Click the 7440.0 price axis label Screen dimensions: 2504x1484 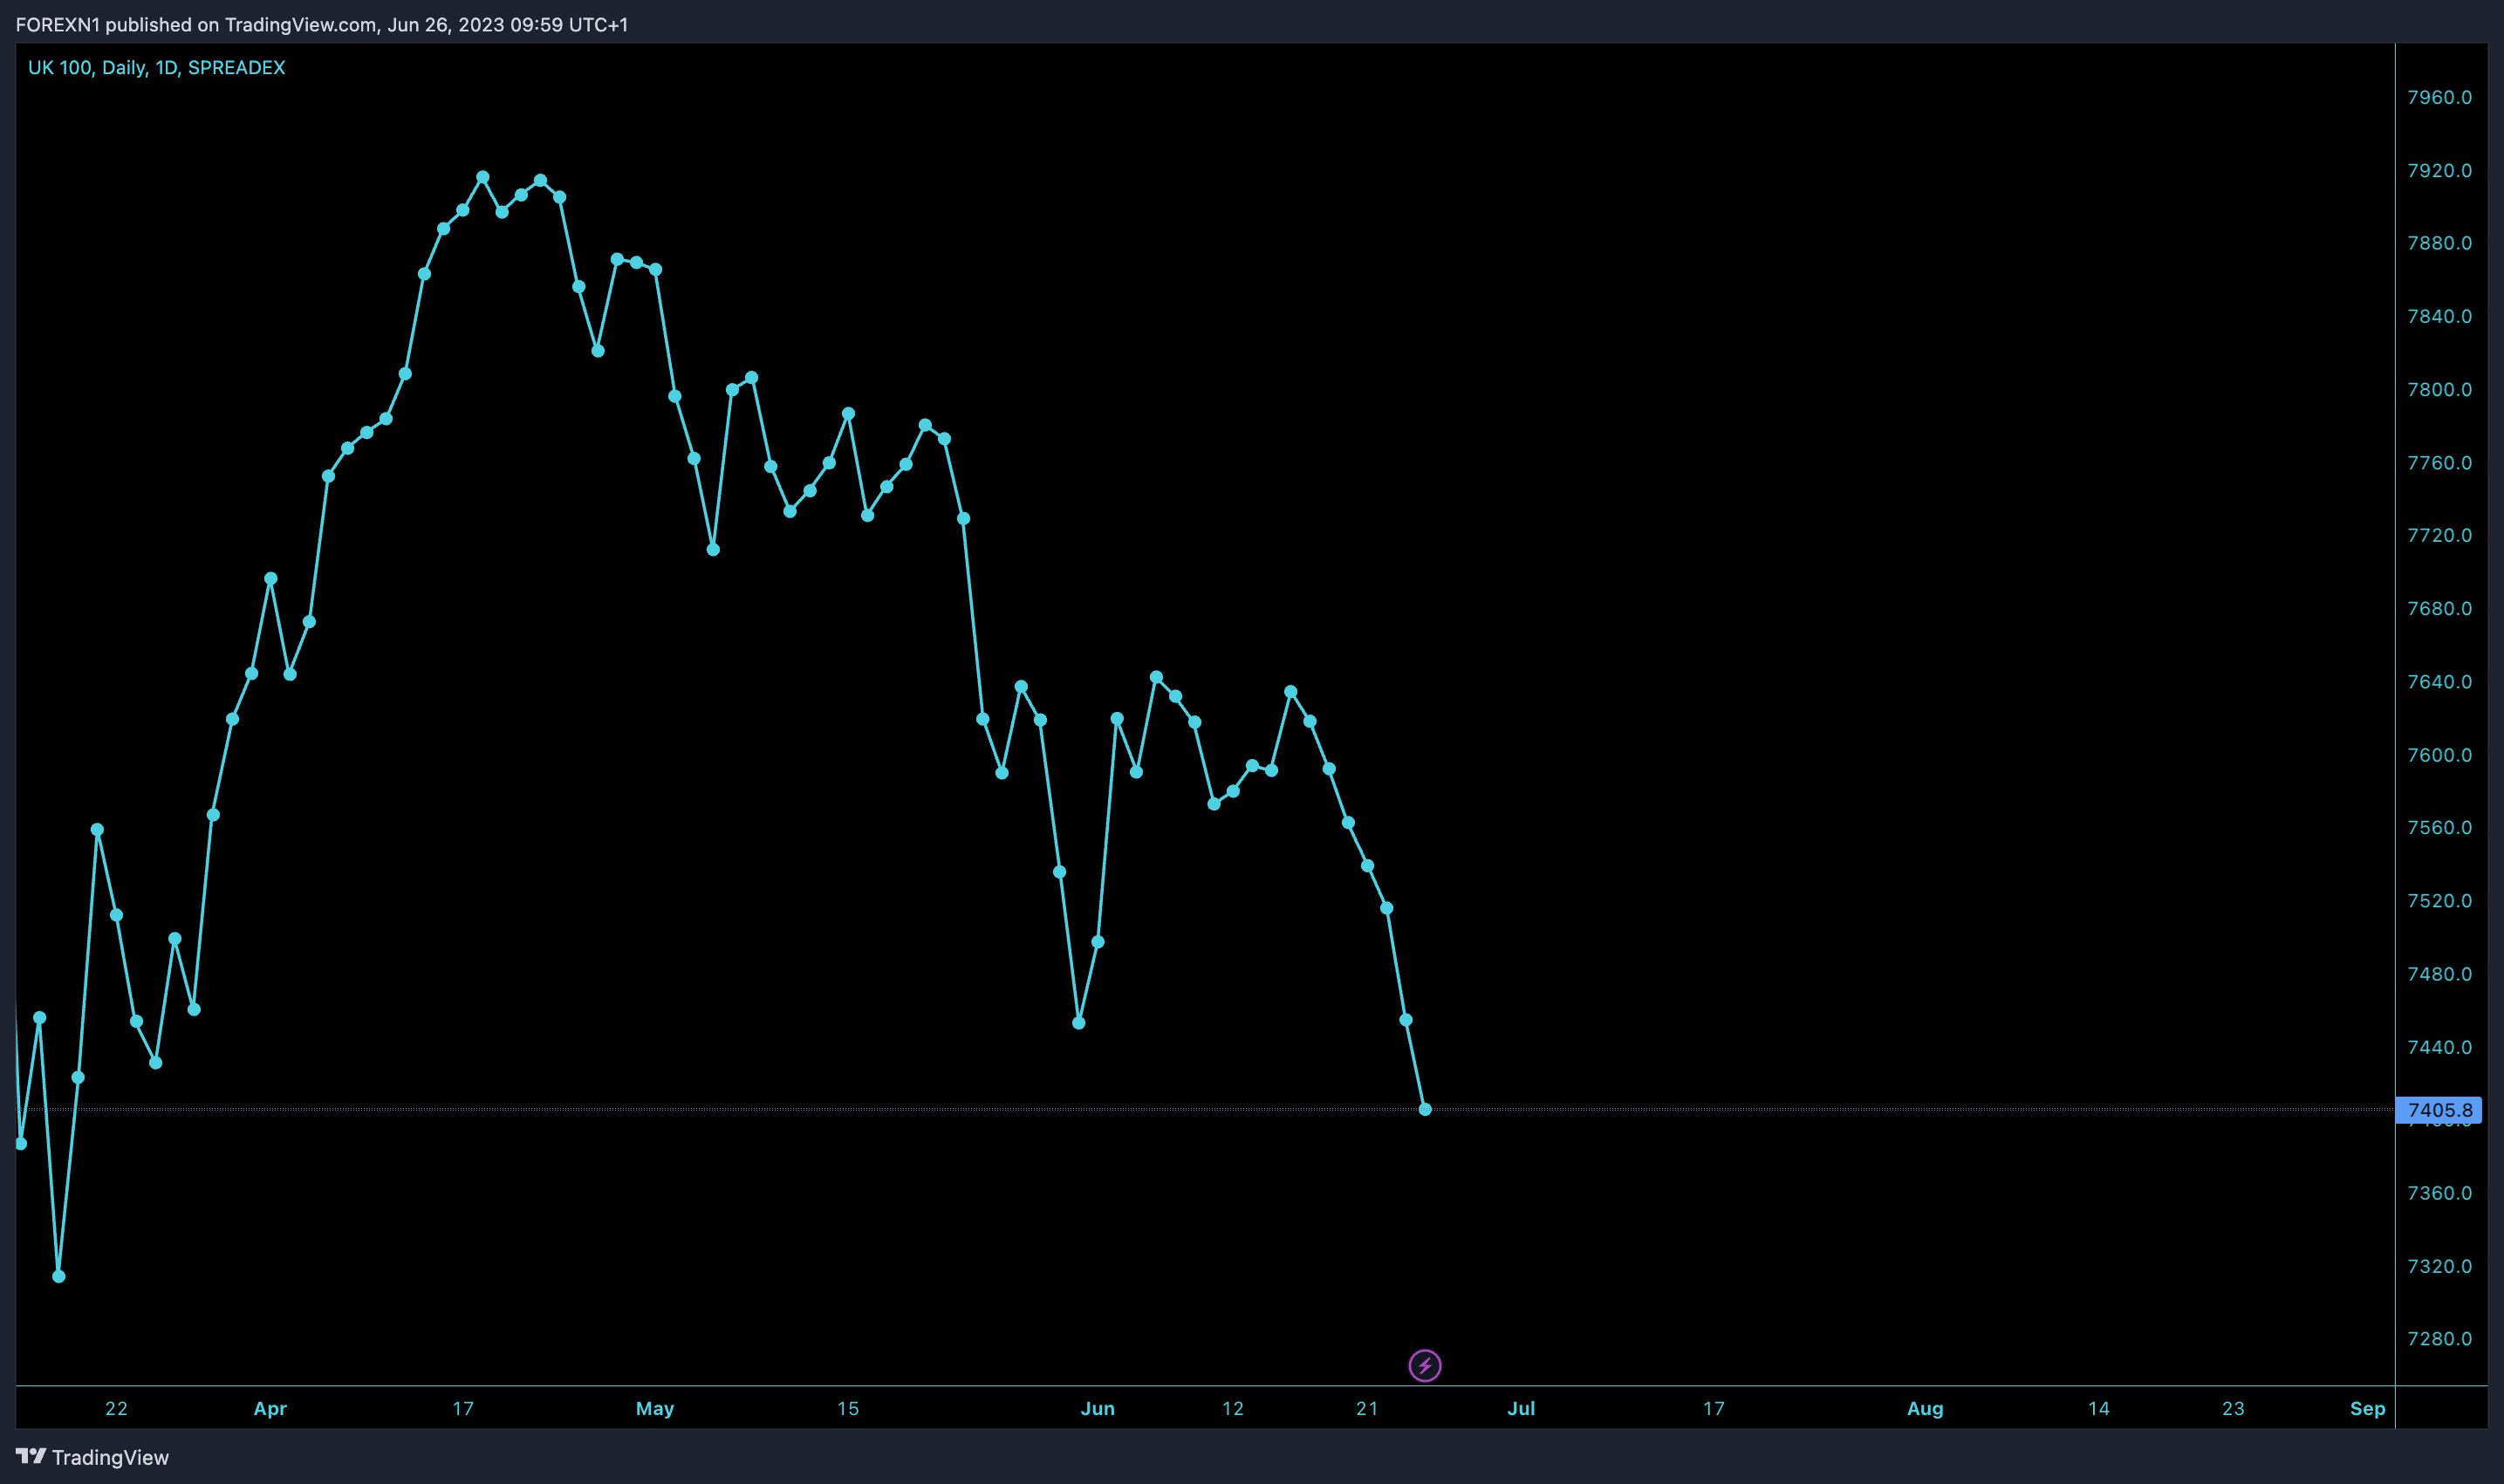(2439, 1047)
